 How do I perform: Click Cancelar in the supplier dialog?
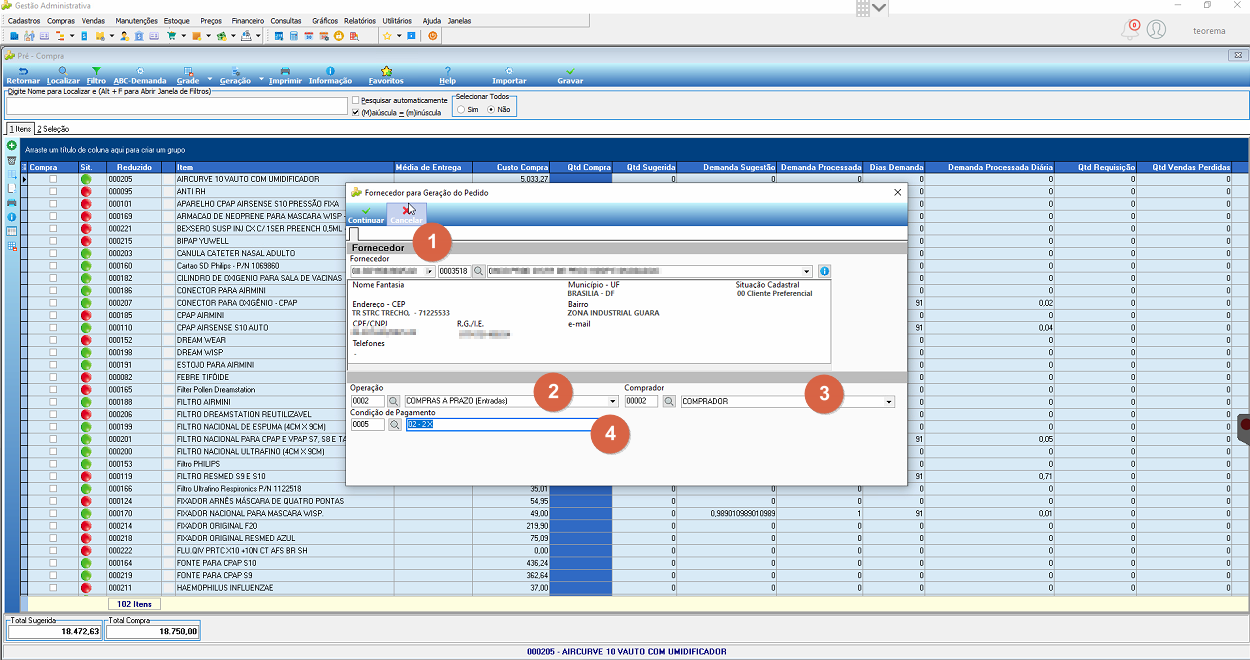405,214
